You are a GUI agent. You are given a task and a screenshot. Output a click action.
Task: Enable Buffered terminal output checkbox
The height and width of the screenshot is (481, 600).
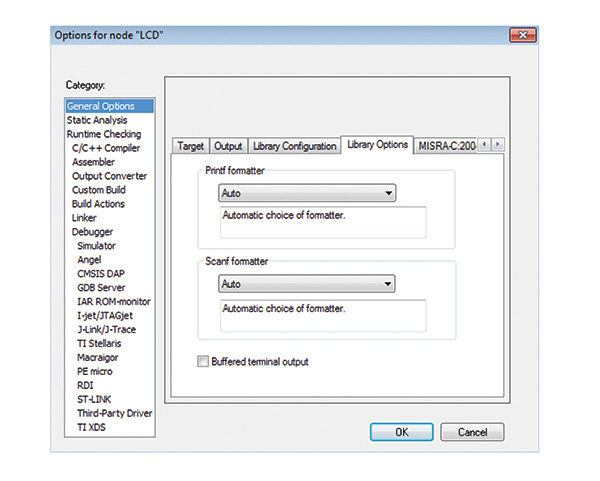pyautogui.click(x=204, y=361)
